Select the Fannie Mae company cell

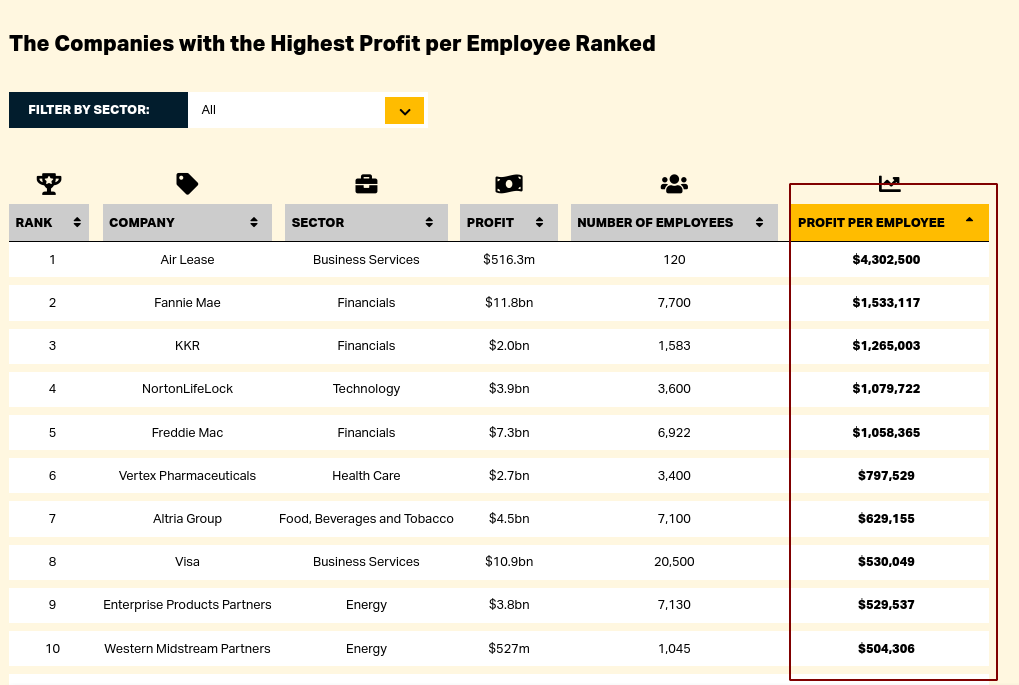click(x=187, y=302)
